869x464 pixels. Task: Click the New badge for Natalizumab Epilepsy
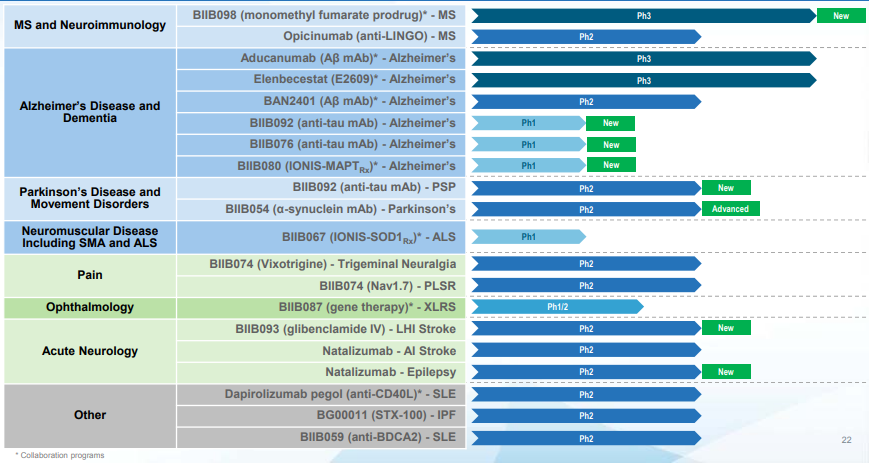coord(726,372)
